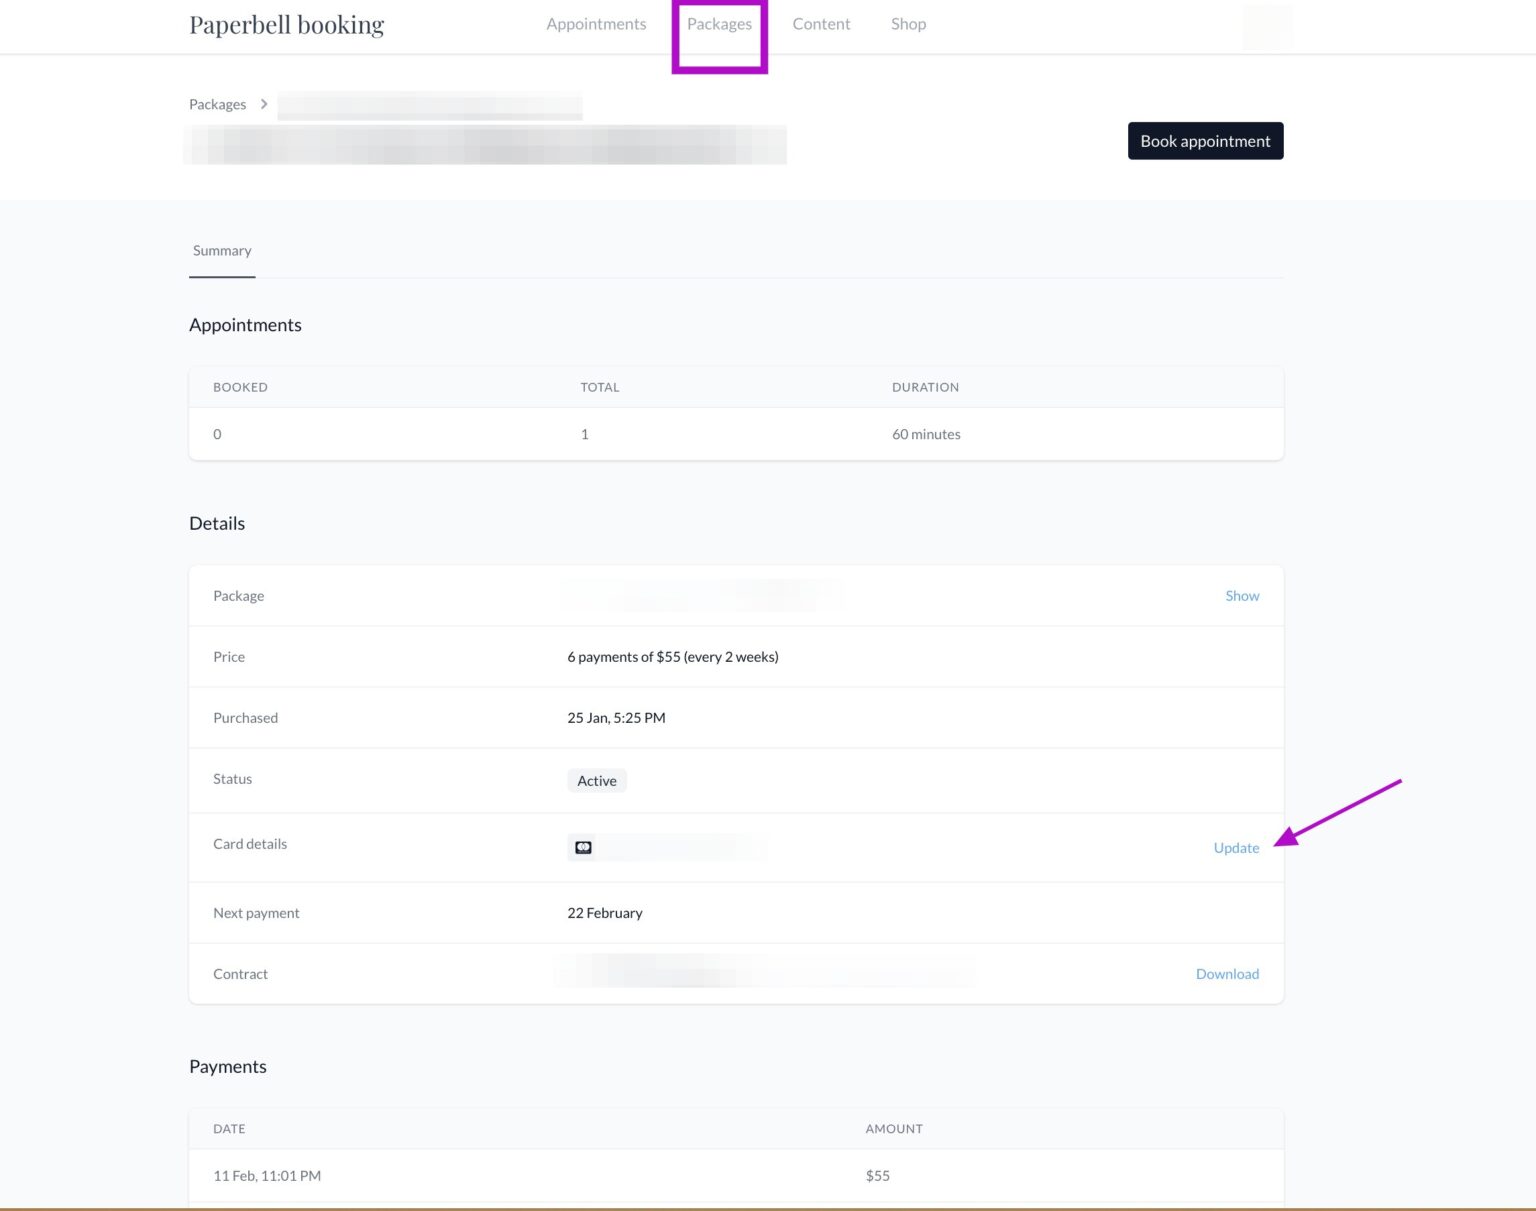Go to the Content section
Viewport: 1536px width, 1211px height.
[821, 23]
